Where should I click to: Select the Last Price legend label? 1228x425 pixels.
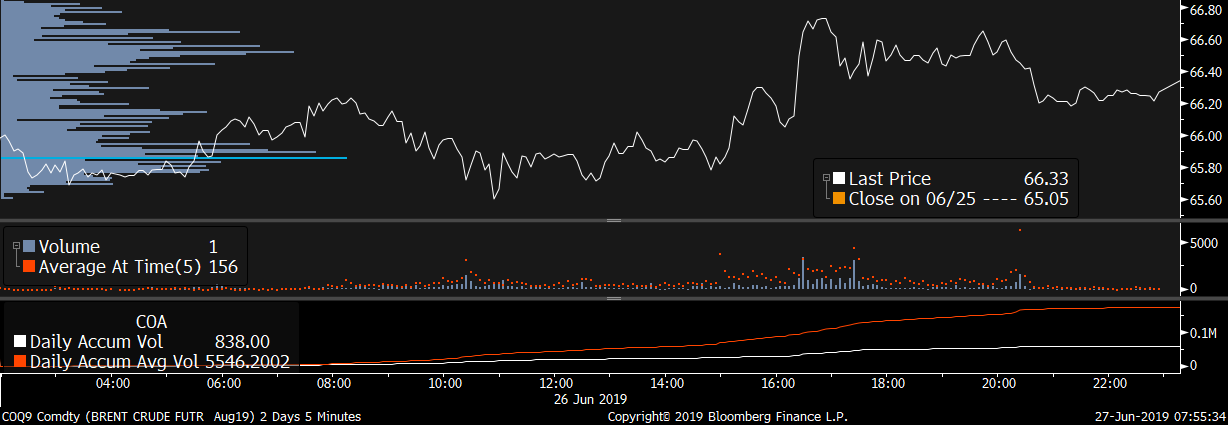(889, 178)
